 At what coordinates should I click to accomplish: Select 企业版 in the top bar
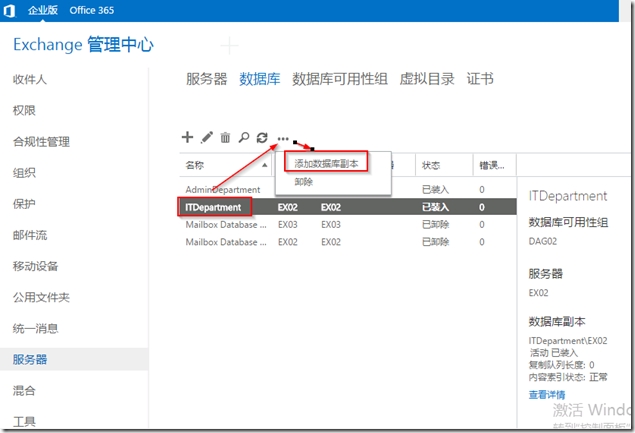click(43, 10)
